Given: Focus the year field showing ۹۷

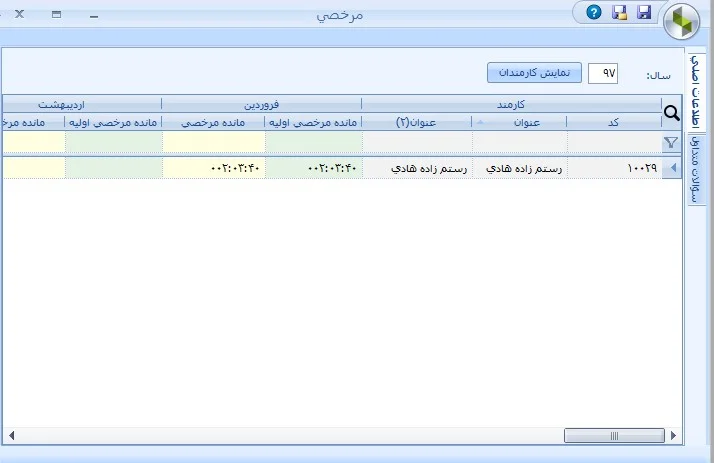Looking at the screenshot, I should tap(603, 73).
